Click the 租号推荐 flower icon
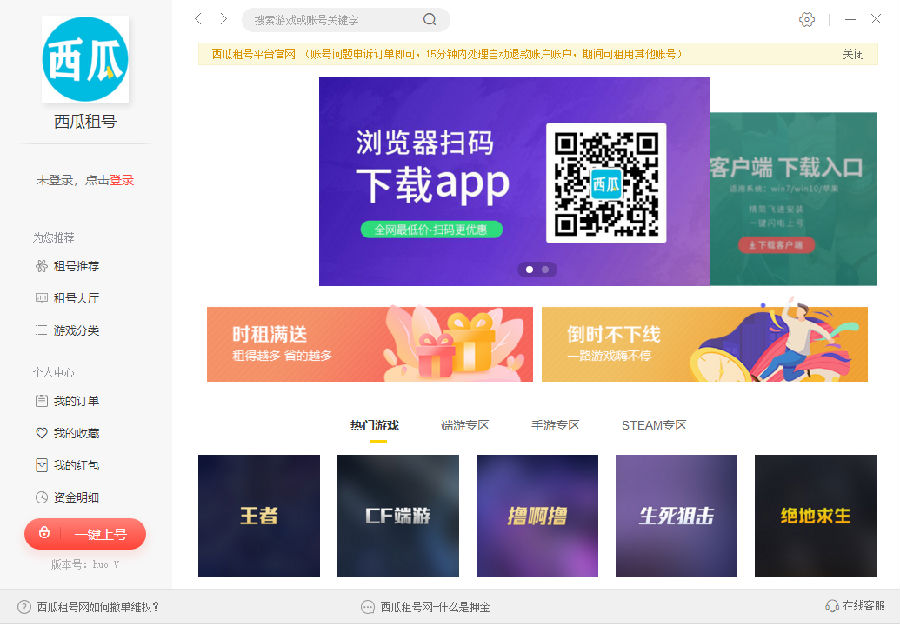The image size is (900, 624). [x=41, y=266]
